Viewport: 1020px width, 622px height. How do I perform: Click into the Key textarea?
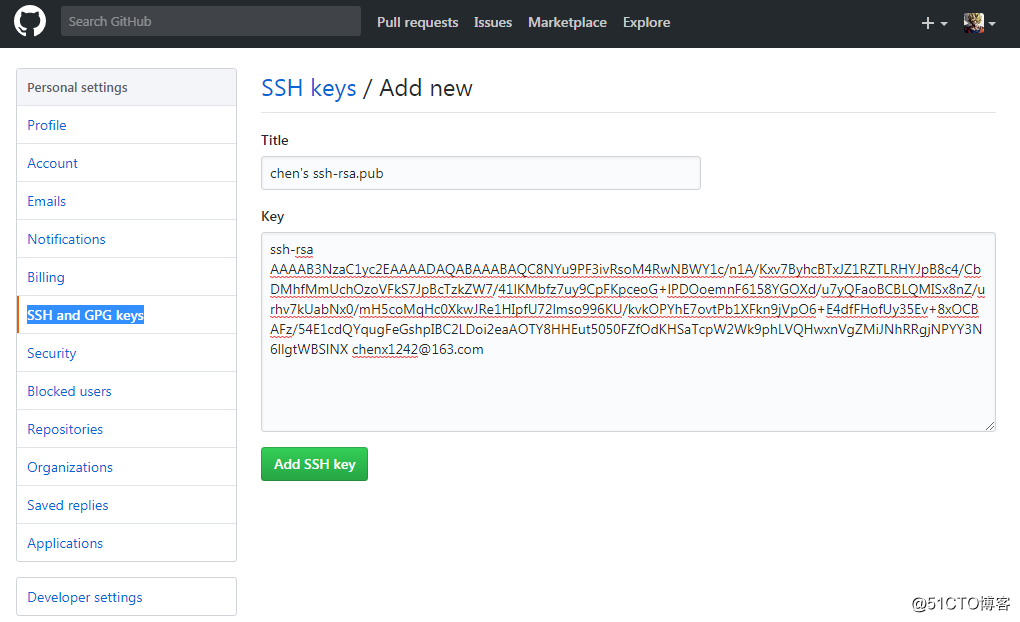tap(628, 332)
